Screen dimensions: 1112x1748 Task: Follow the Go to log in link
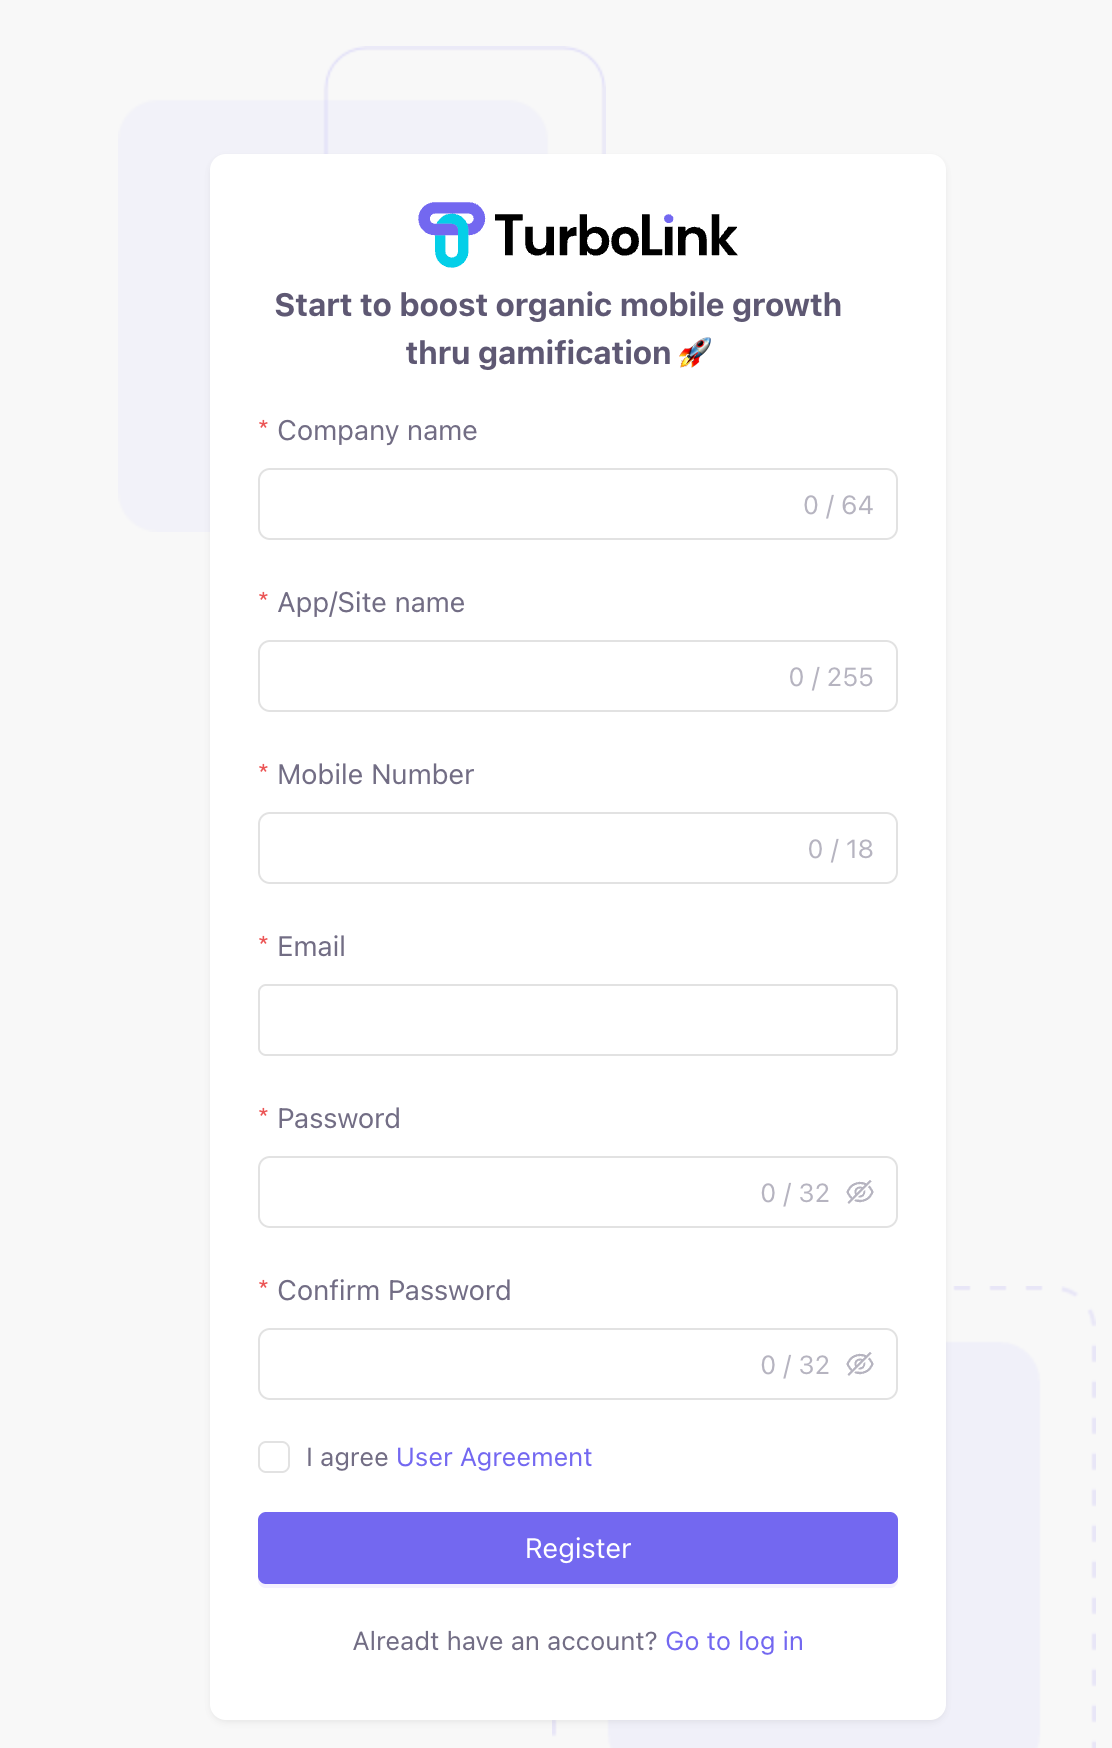click(734, 1641)
